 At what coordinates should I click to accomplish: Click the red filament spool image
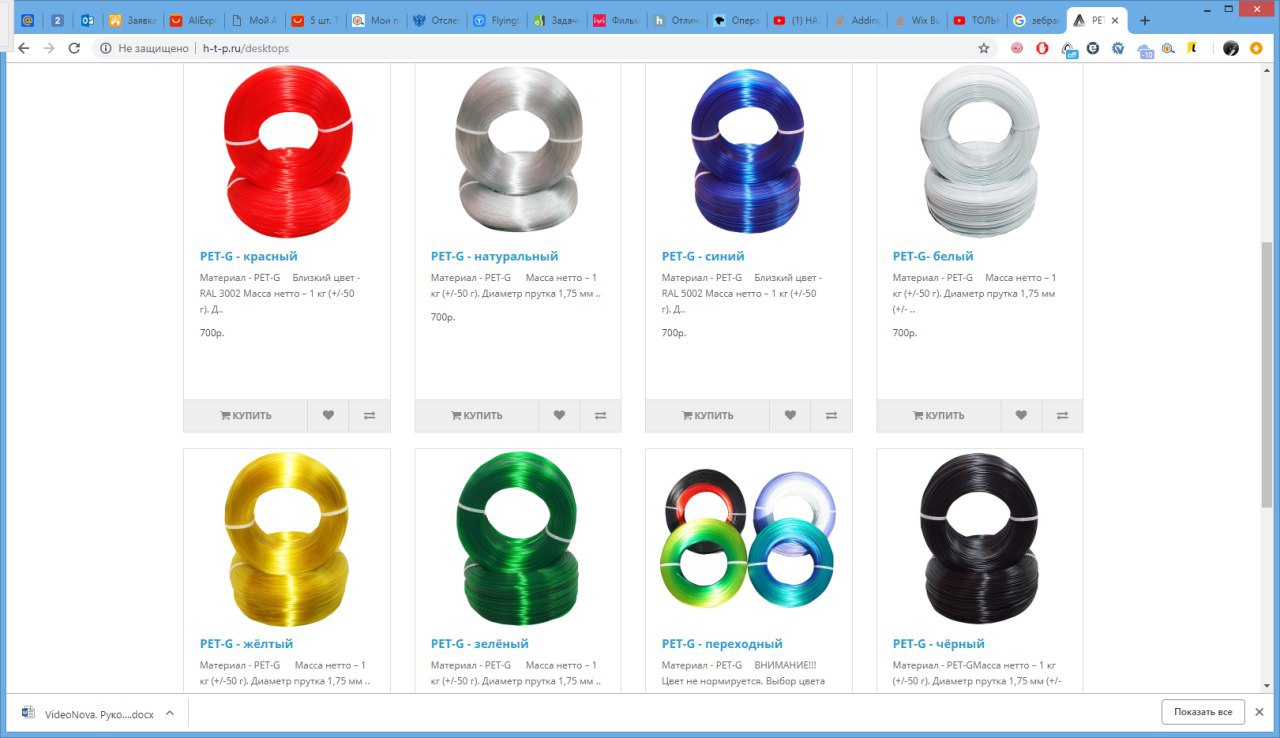point(287,151)
